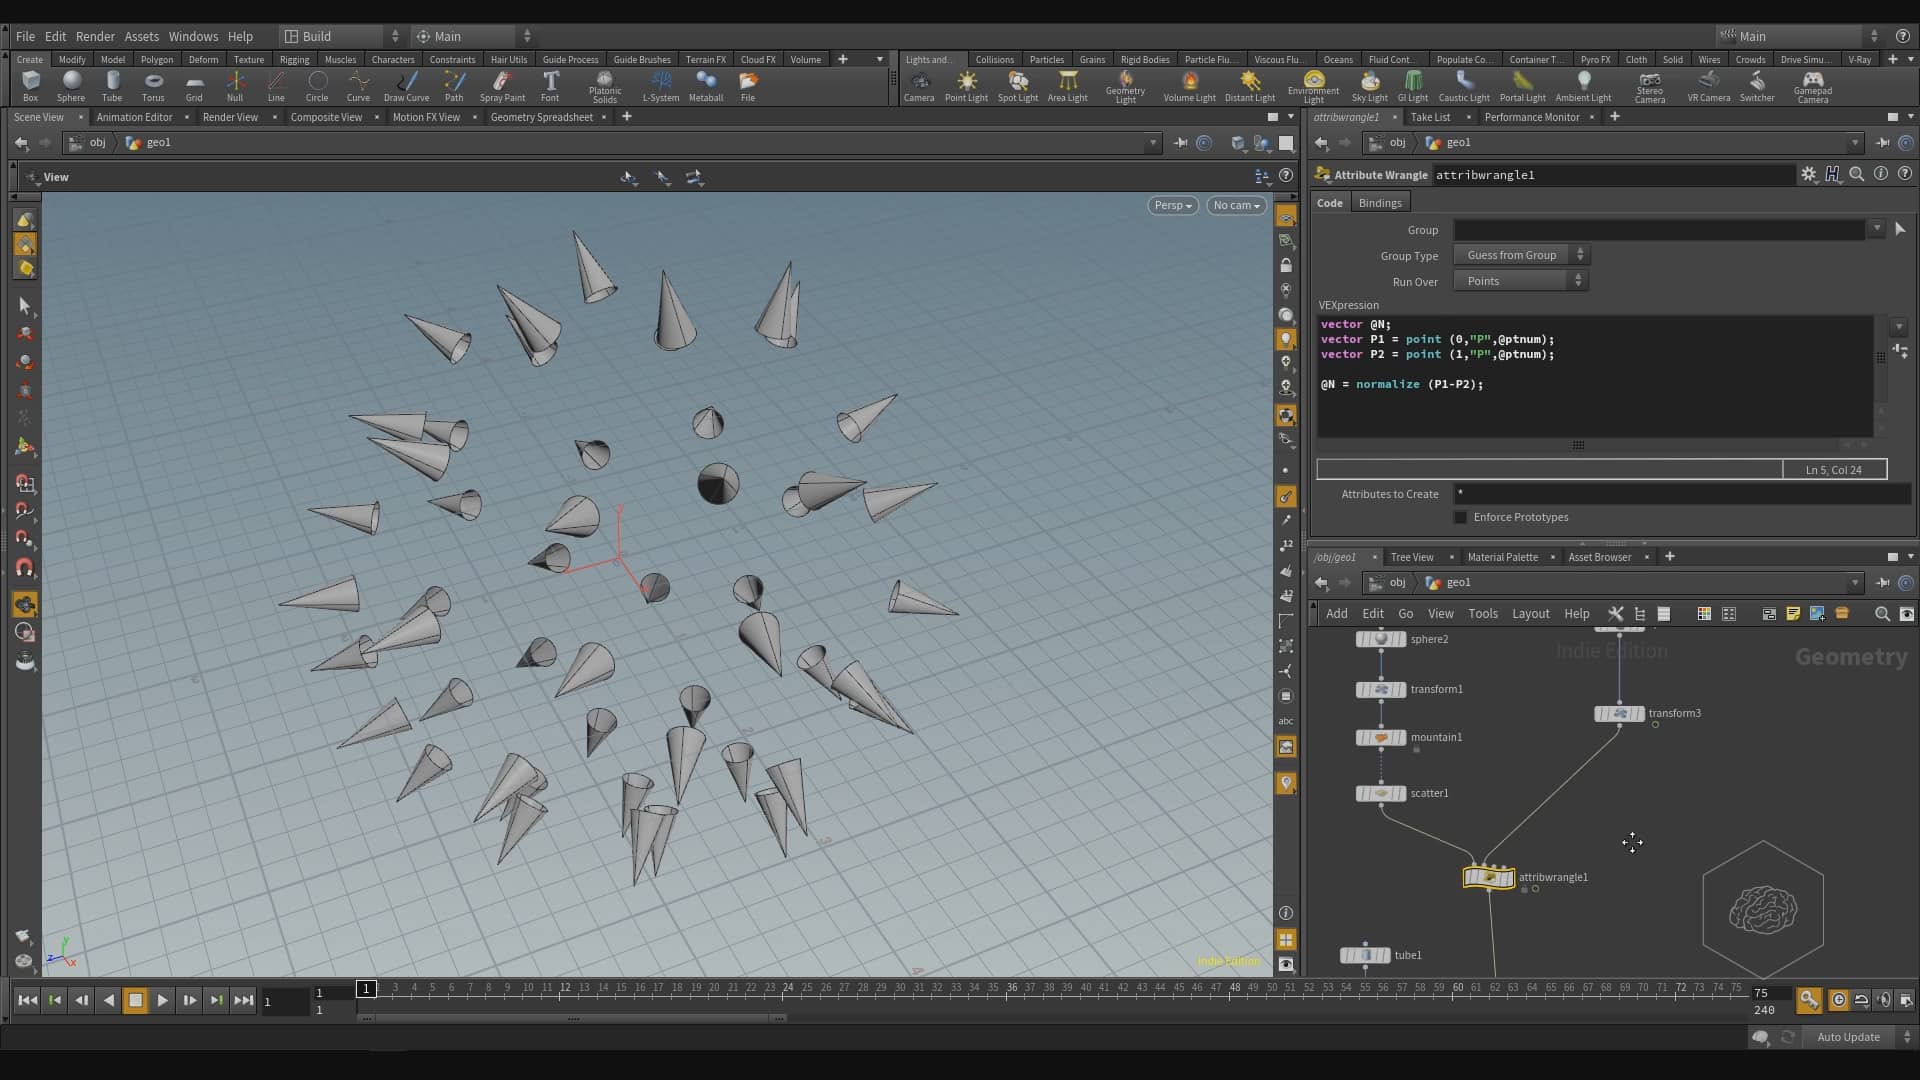Click the Add menu in node editor
The image size is (1920, 1080).
tap(1335, 613)
